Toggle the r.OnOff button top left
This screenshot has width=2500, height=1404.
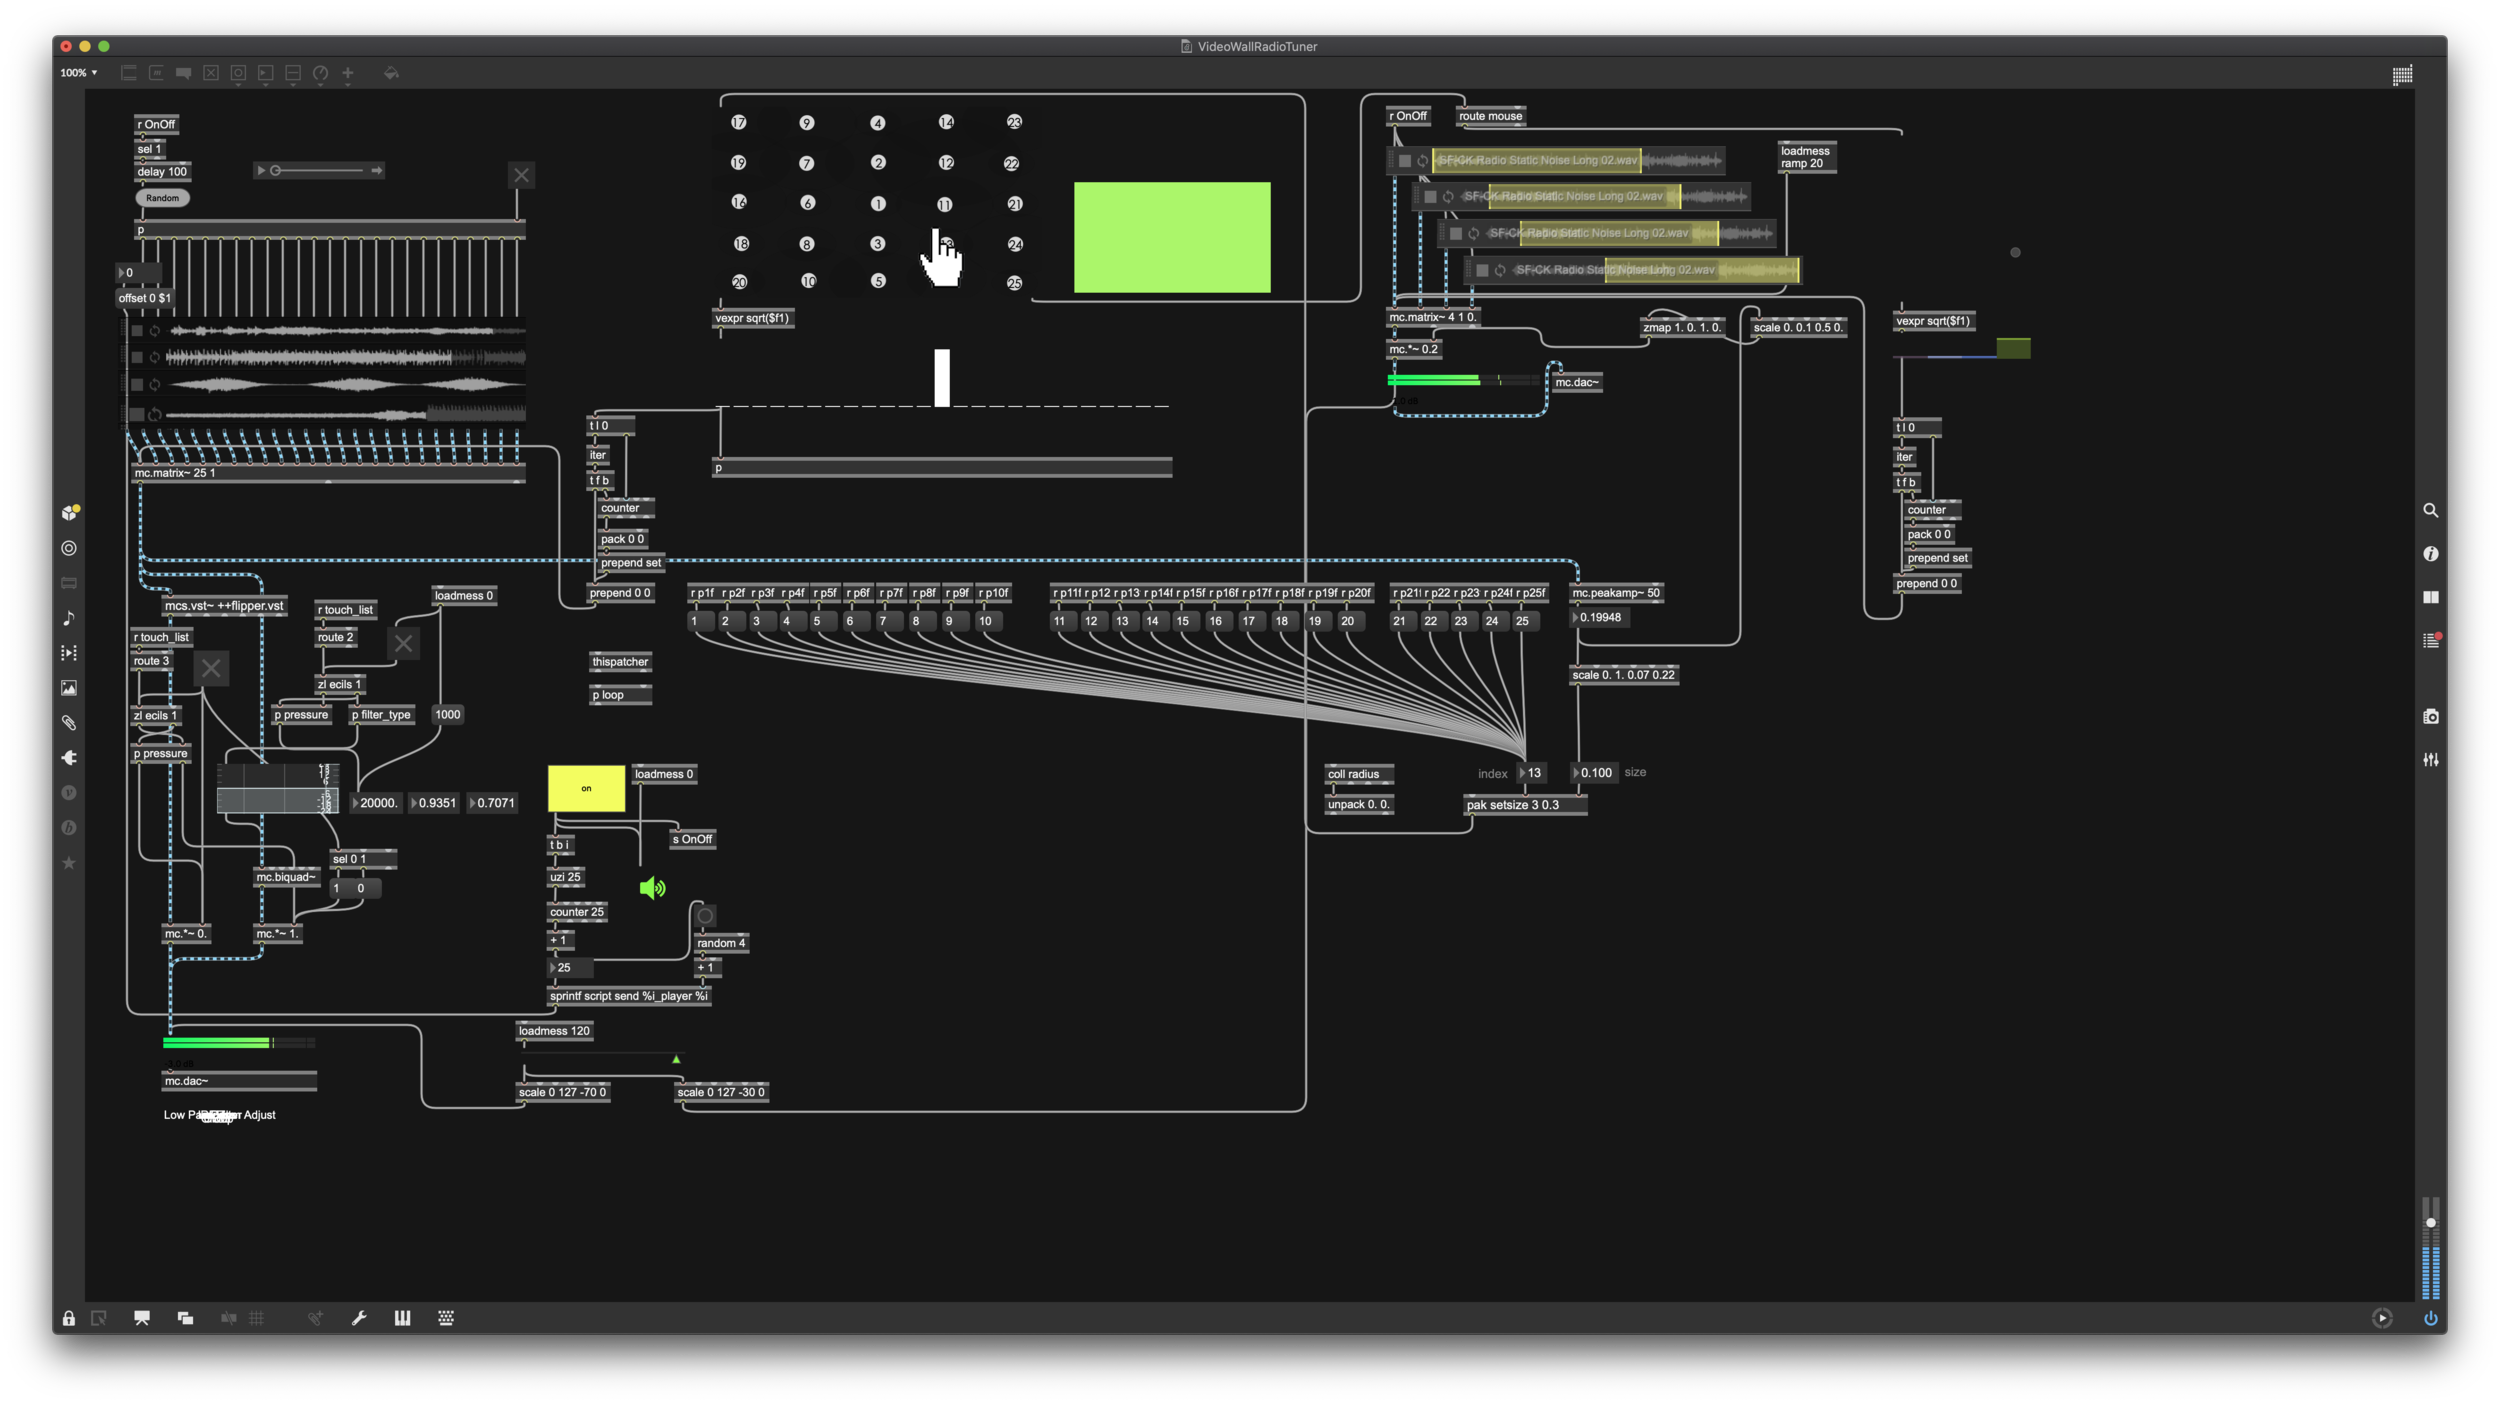click(156, 124)
